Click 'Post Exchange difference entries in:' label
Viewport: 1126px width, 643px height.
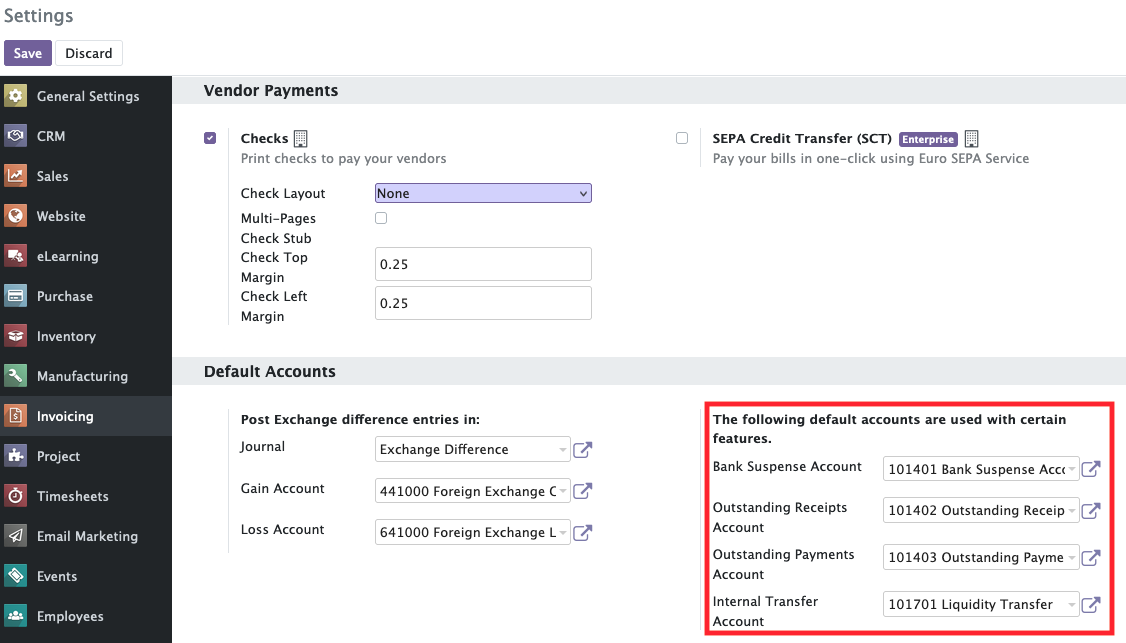click(x=360, y=420)
